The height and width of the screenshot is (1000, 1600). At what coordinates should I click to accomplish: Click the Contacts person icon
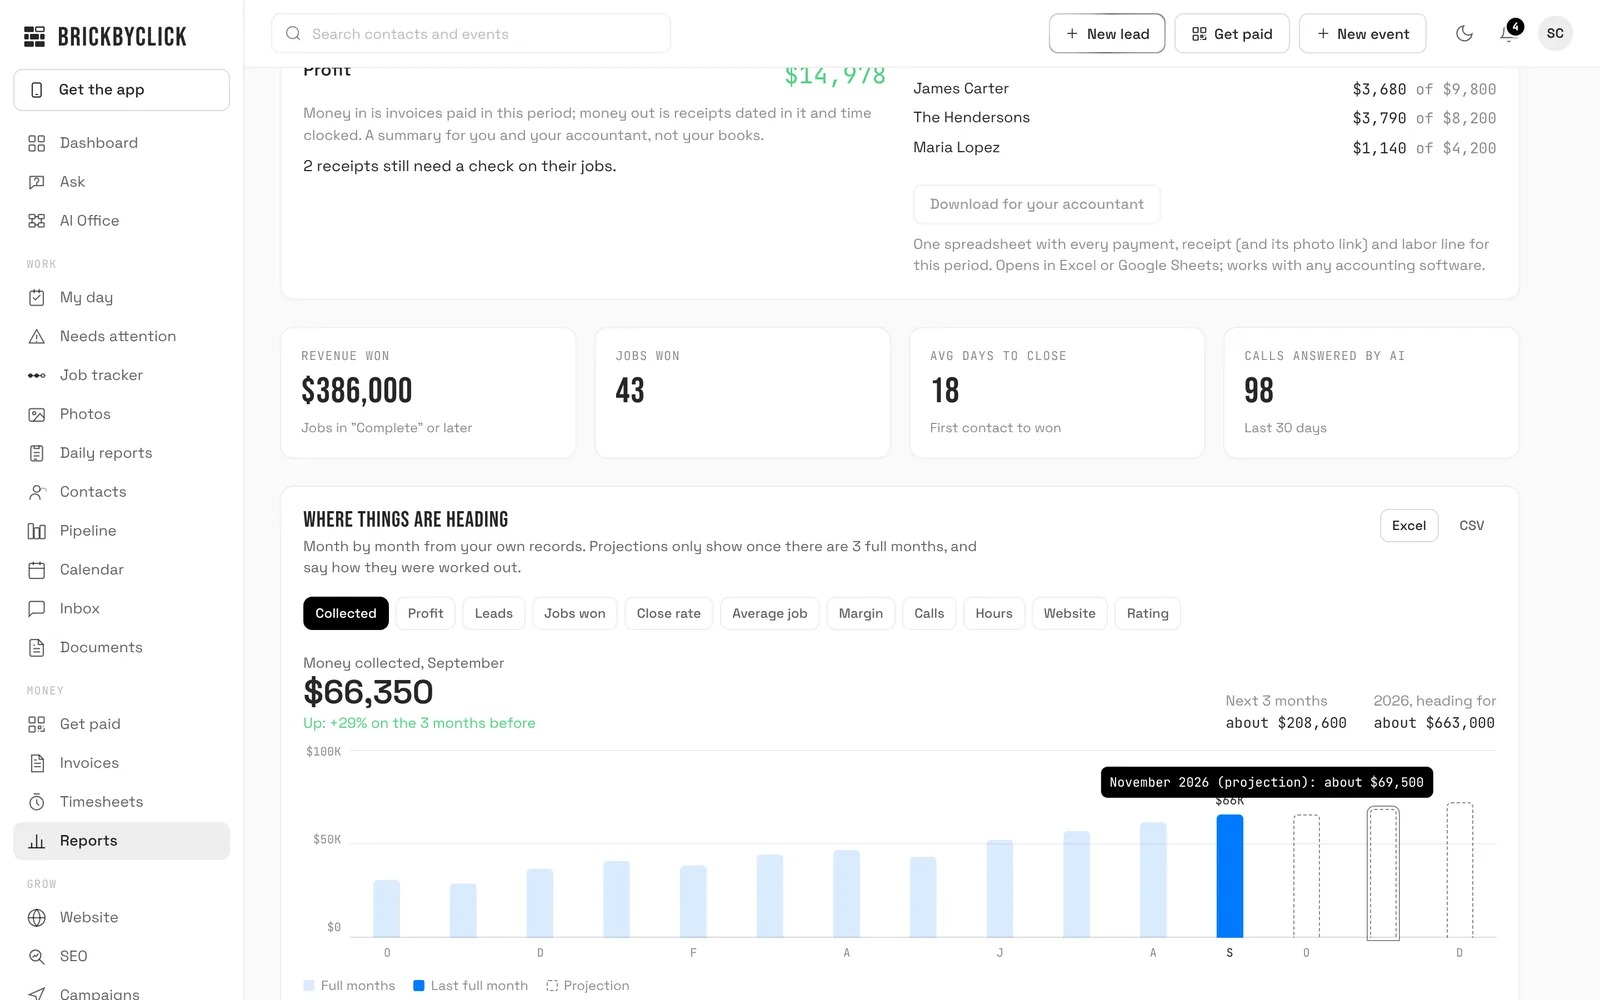tap(37, 492)
